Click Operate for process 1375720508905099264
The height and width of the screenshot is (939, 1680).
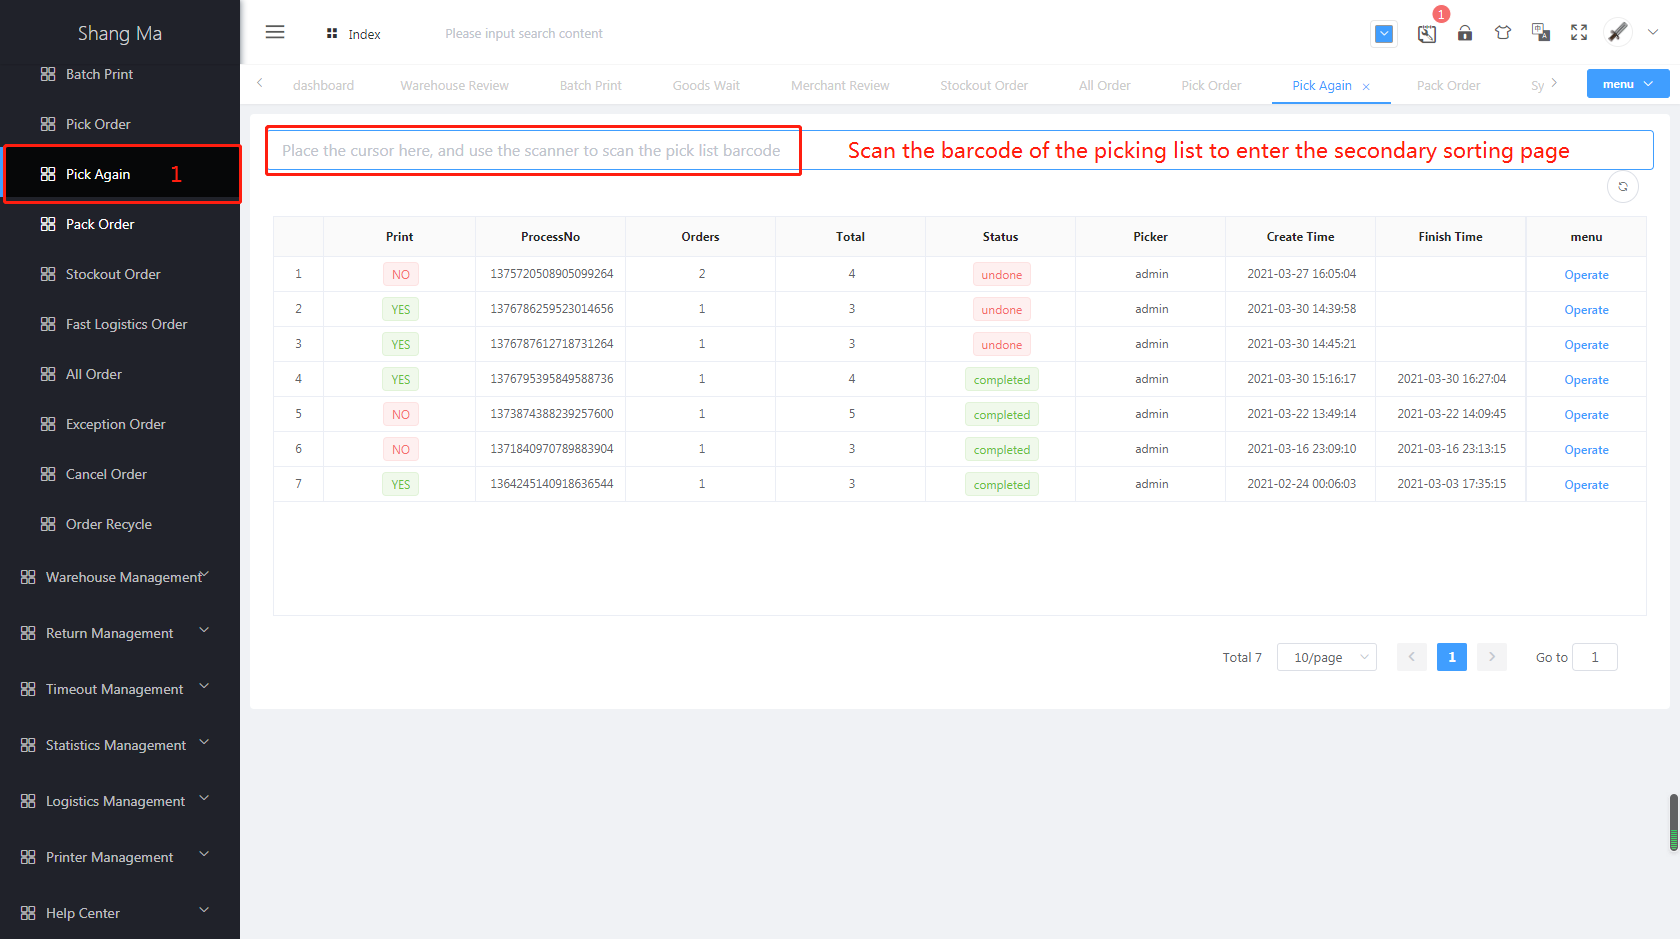click(x=1586, y=275)
